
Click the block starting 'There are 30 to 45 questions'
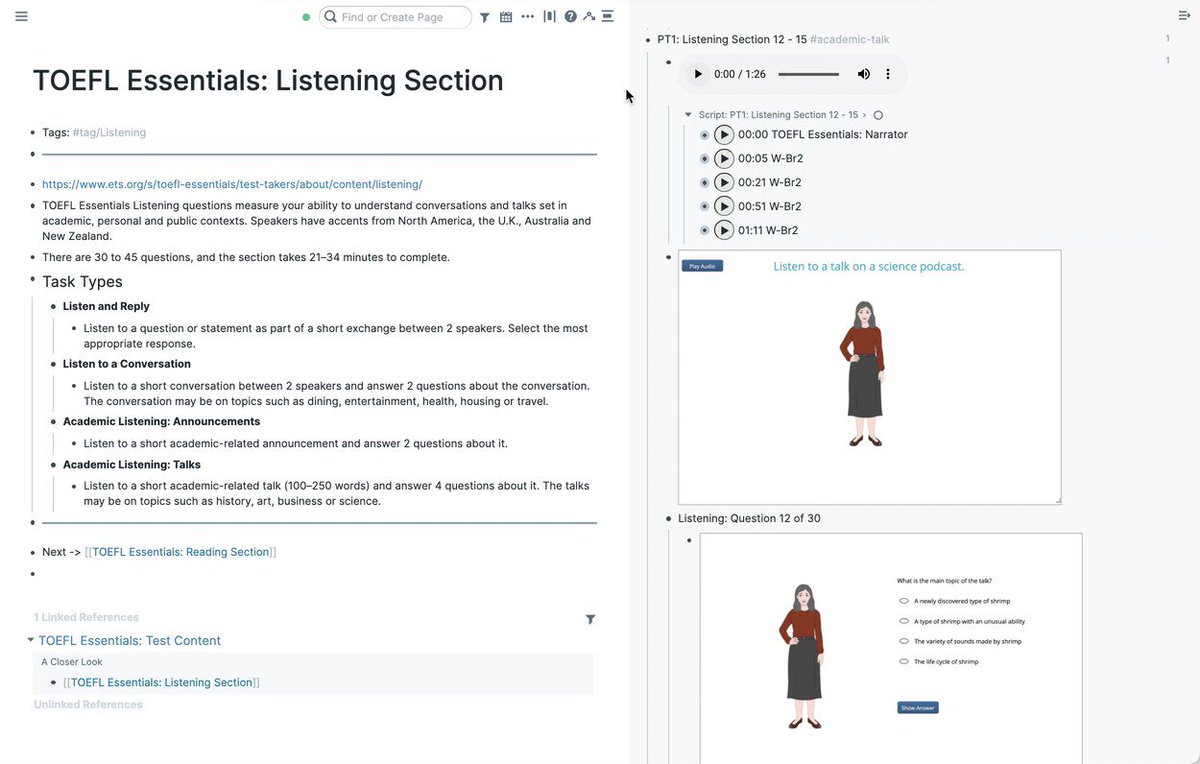tap(246, 257)
